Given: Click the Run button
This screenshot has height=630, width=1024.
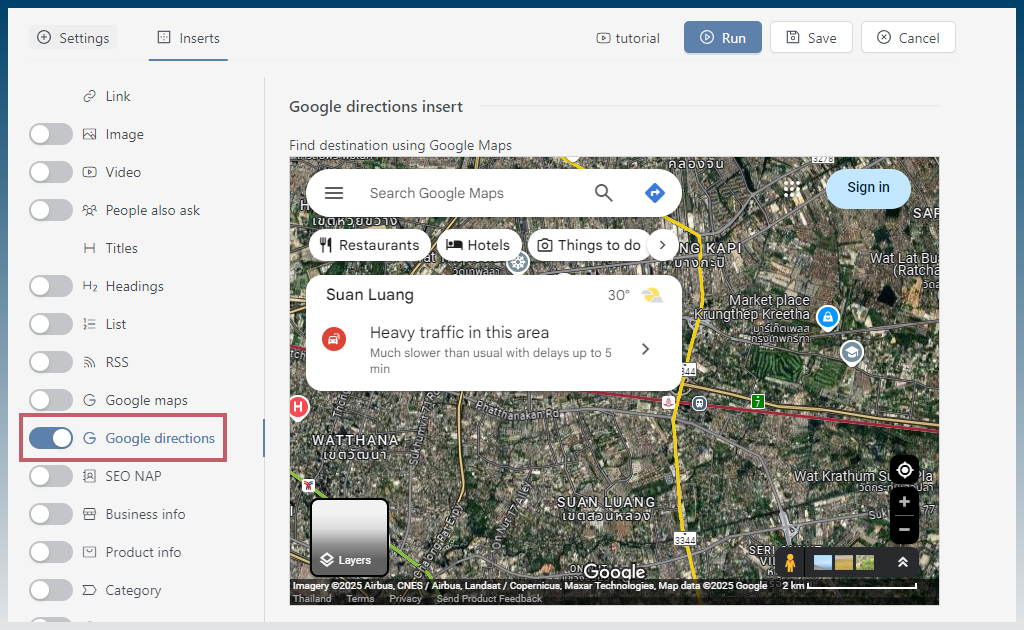Looking at the screenshot, I should pos(723,37).
